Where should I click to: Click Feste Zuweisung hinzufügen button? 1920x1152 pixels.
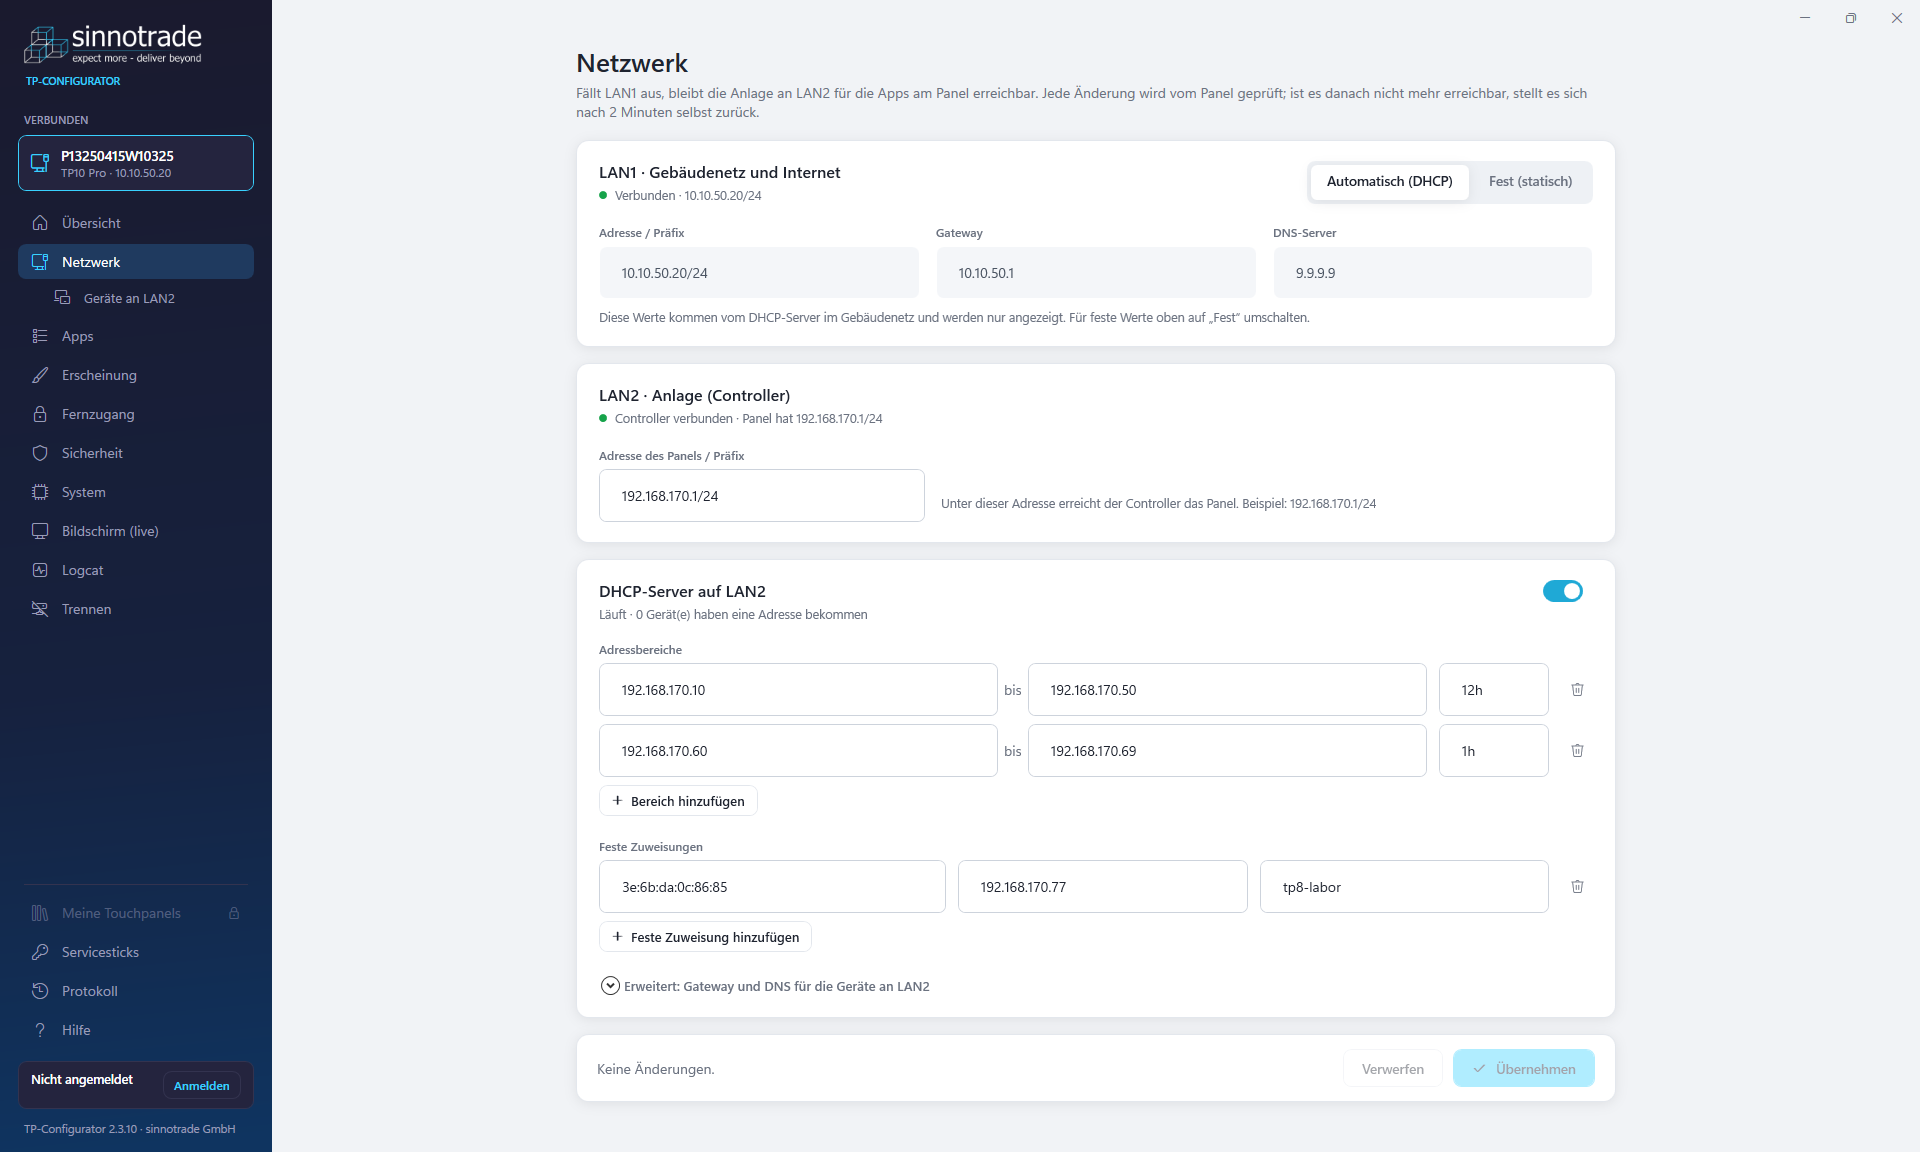pos(705,937)
